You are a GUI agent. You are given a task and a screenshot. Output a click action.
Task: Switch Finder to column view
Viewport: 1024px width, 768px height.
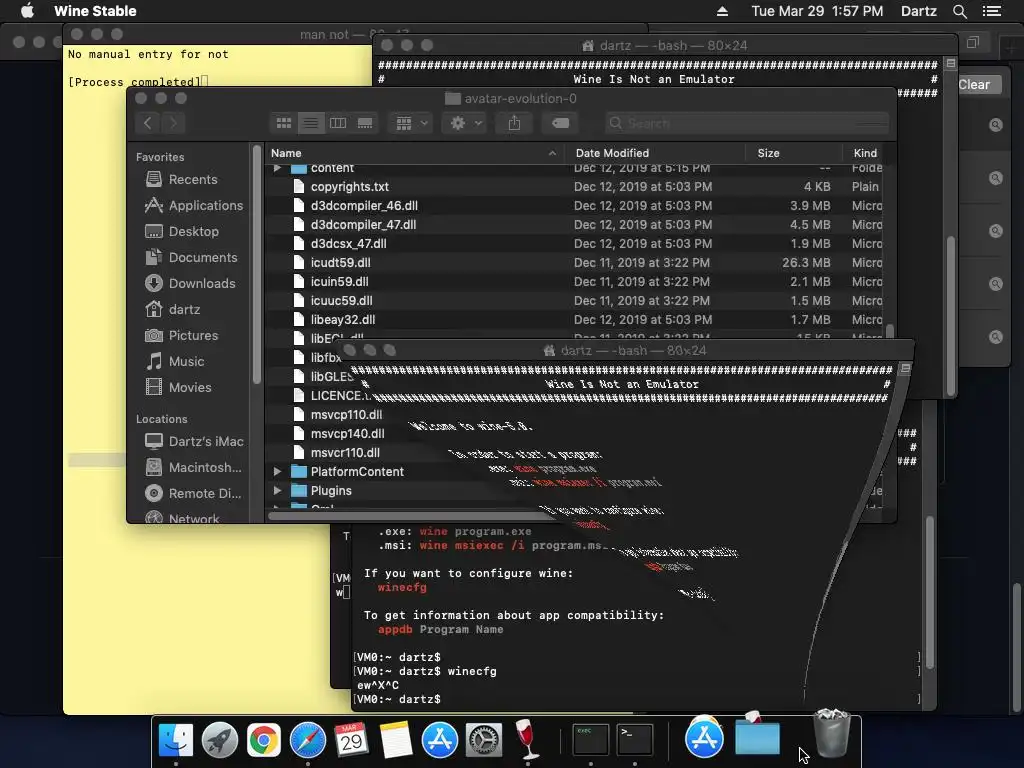click(x=338, y=123)
